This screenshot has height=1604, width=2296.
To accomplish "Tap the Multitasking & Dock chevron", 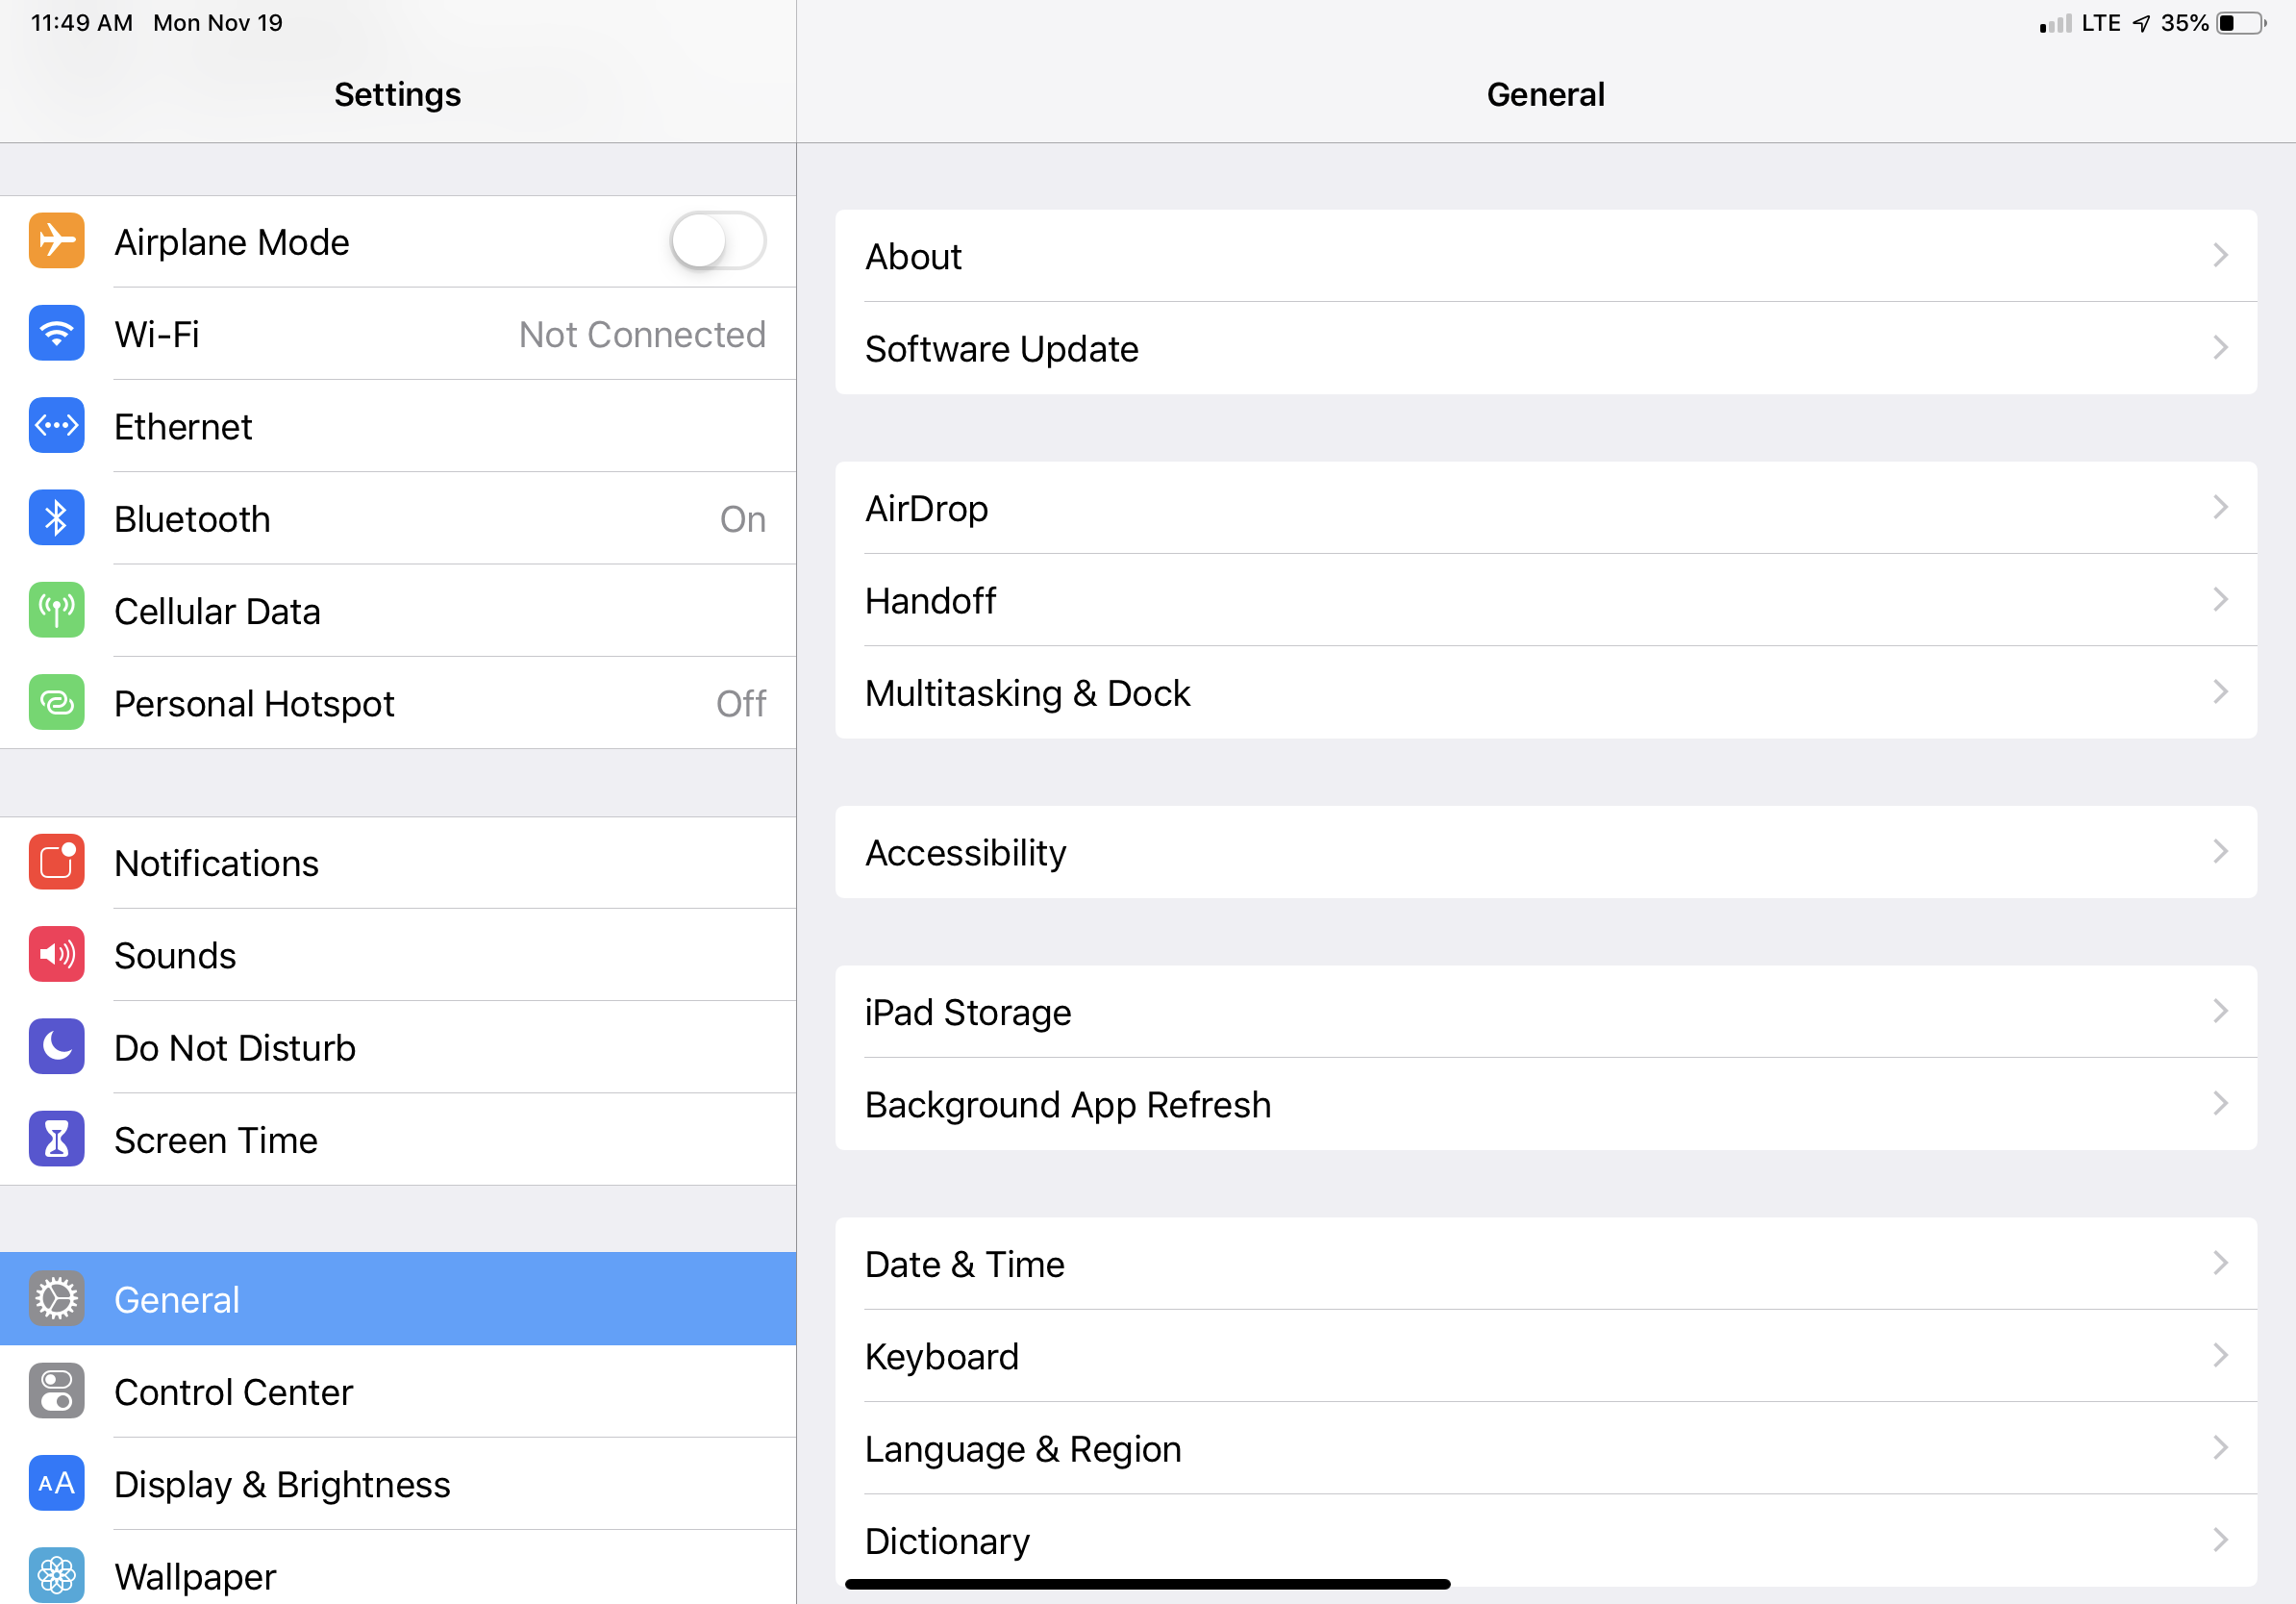I will 2221,692.
